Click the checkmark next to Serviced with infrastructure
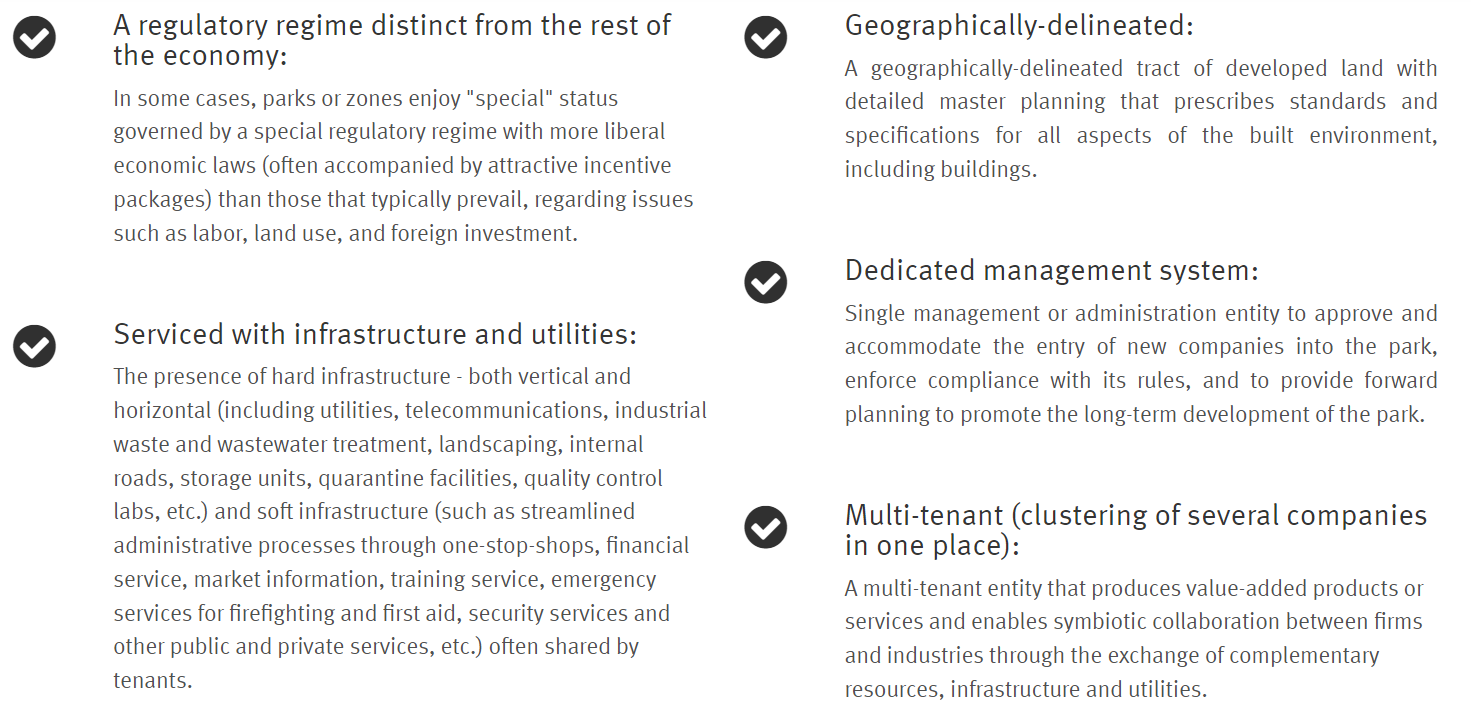The width and height of the screenshot is (1471, 718). click(34, 346)
